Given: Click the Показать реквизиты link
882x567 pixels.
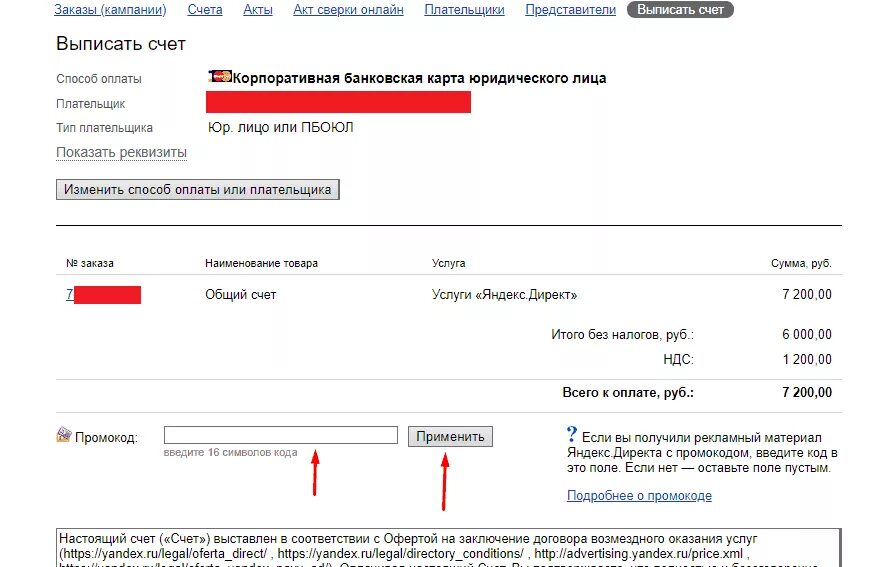Looking at the screenshot, I should pos(122,152).
